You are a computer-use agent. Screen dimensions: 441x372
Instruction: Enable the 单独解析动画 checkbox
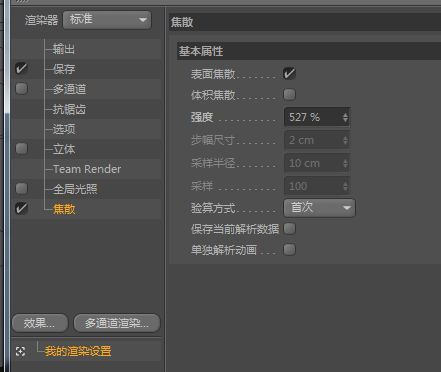click(x=289, y=249)
